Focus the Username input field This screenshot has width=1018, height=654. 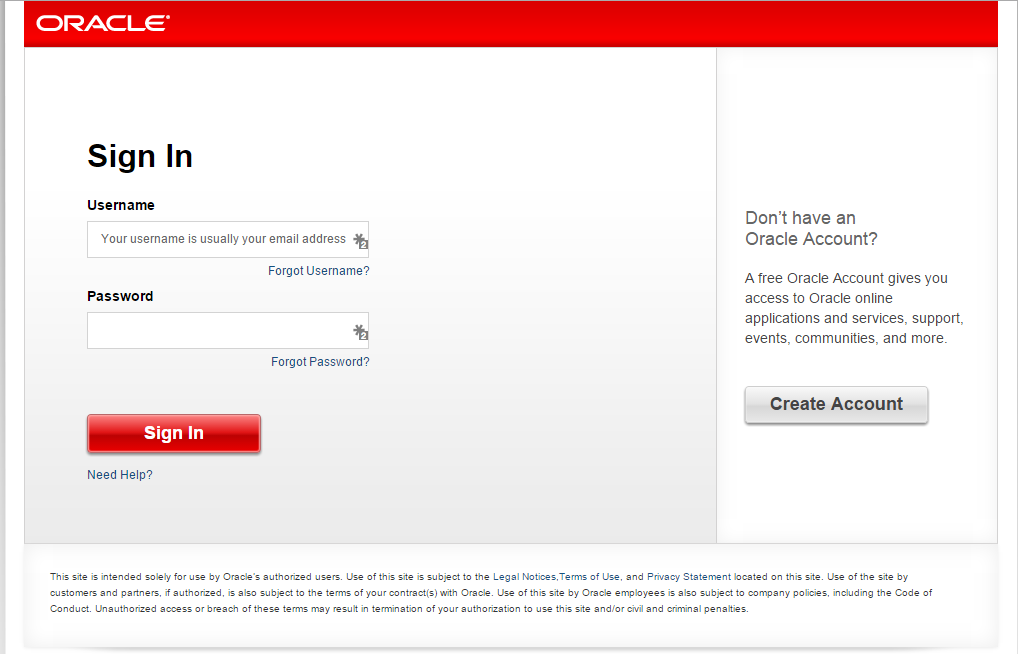(x=220, y=240)
